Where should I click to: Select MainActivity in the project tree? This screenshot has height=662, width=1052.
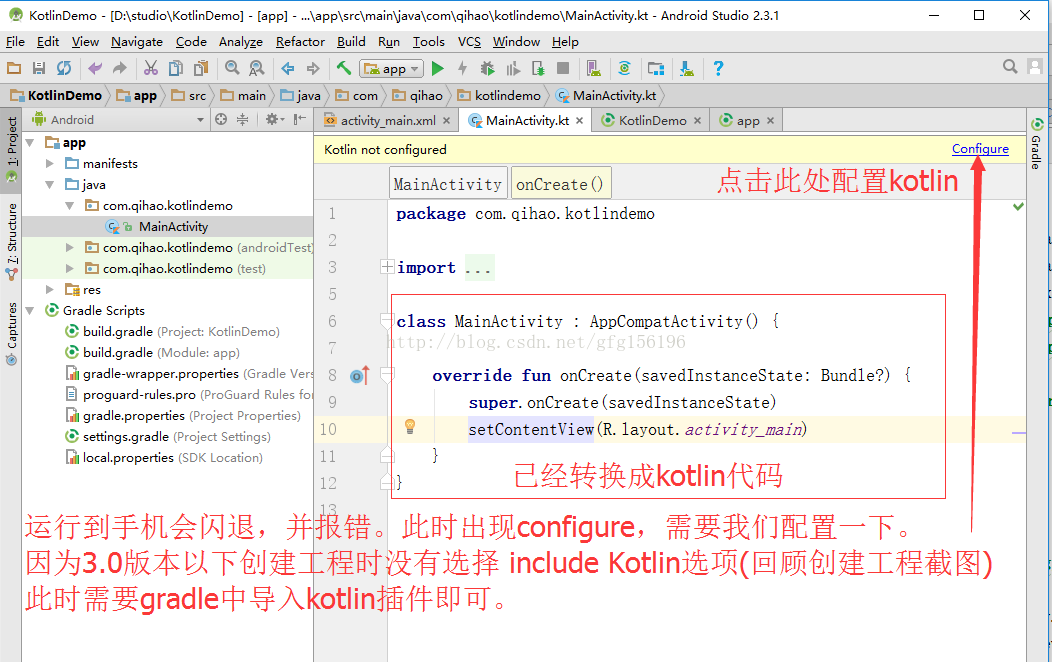tap(173, 227)
